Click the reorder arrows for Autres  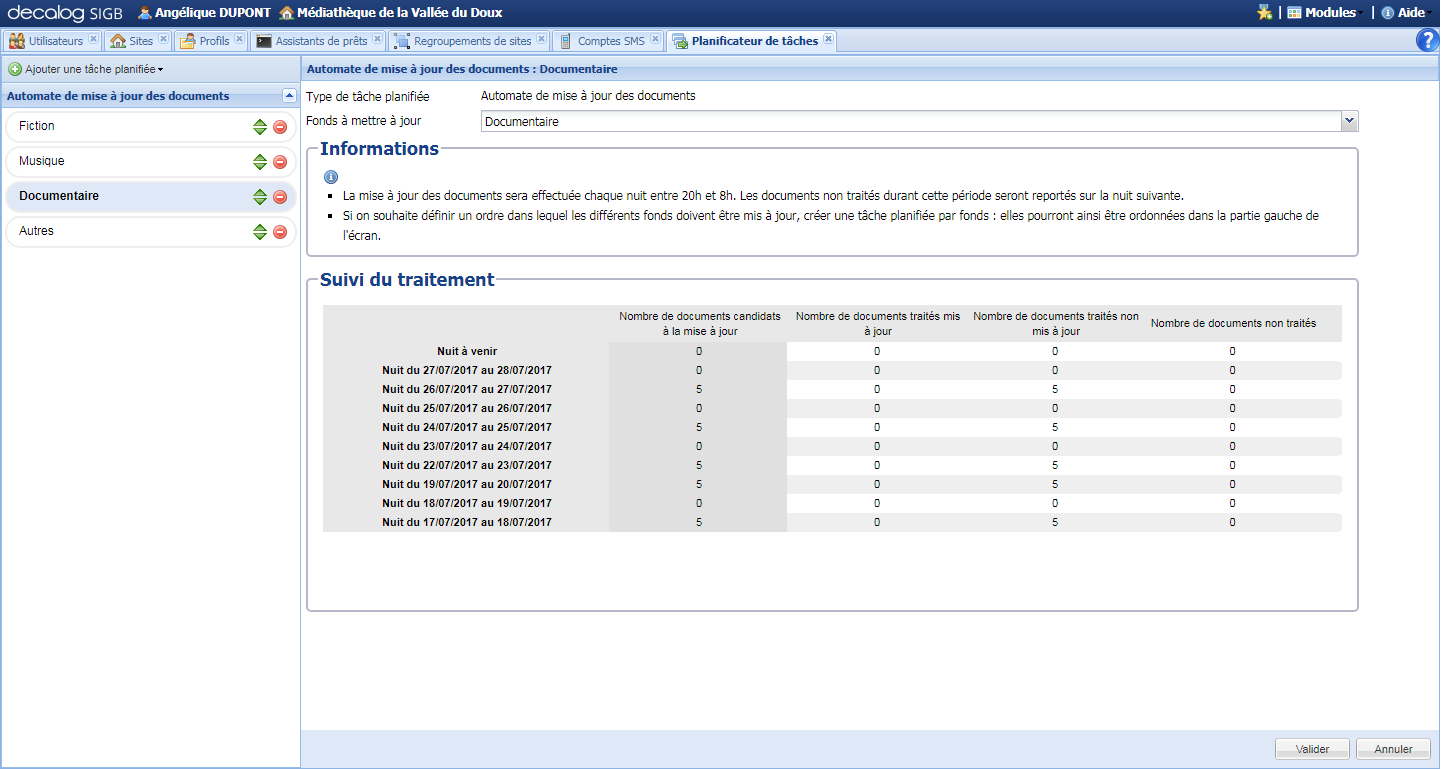(x=260, y=232)
